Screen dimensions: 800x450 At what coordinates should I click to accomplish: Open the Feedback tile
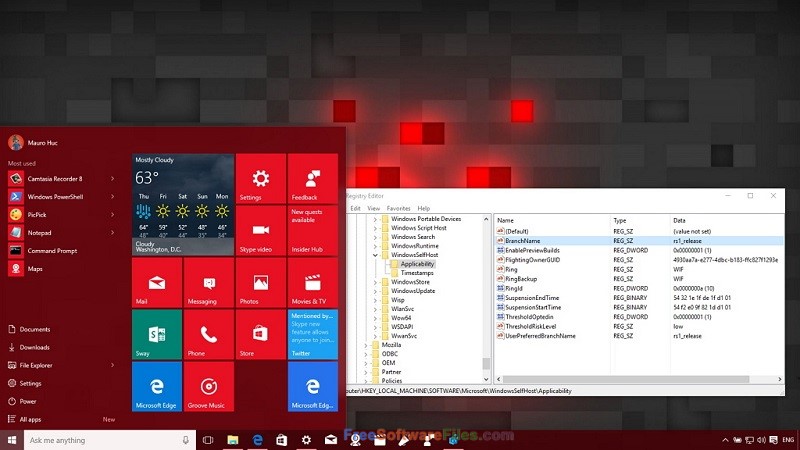pos(313,179)
